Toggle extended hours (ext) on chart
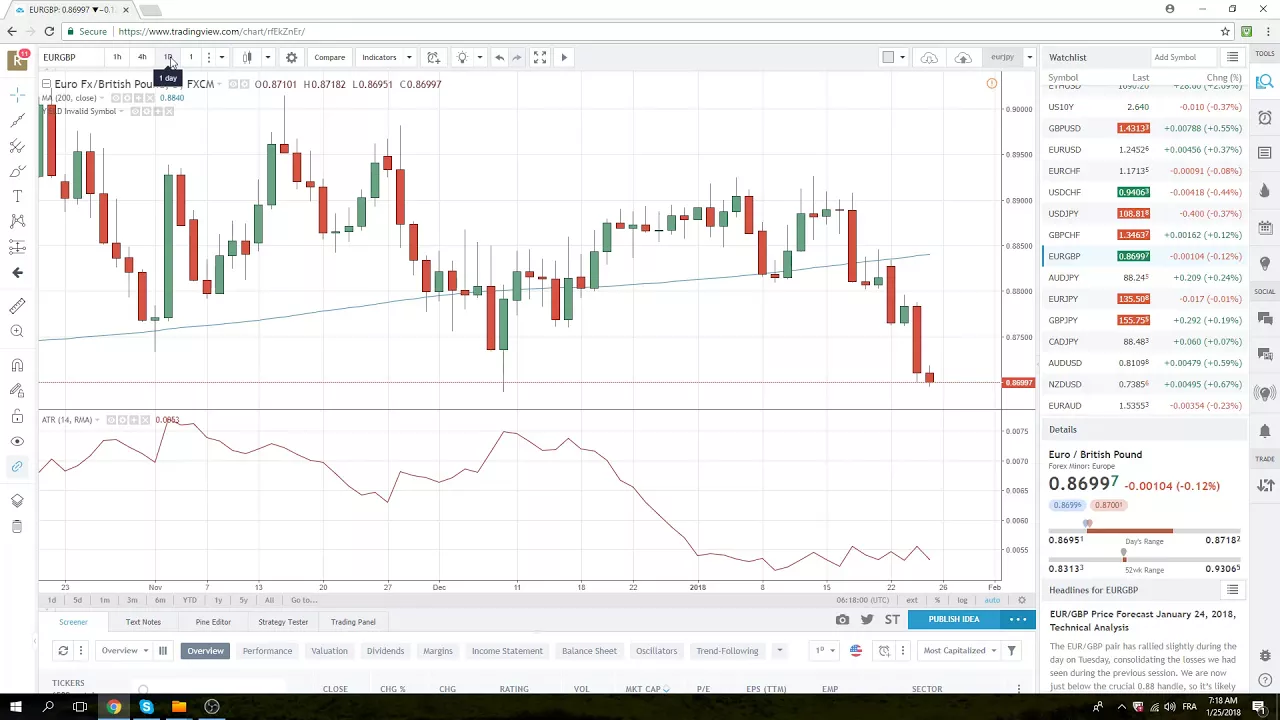 pos(912,600)
